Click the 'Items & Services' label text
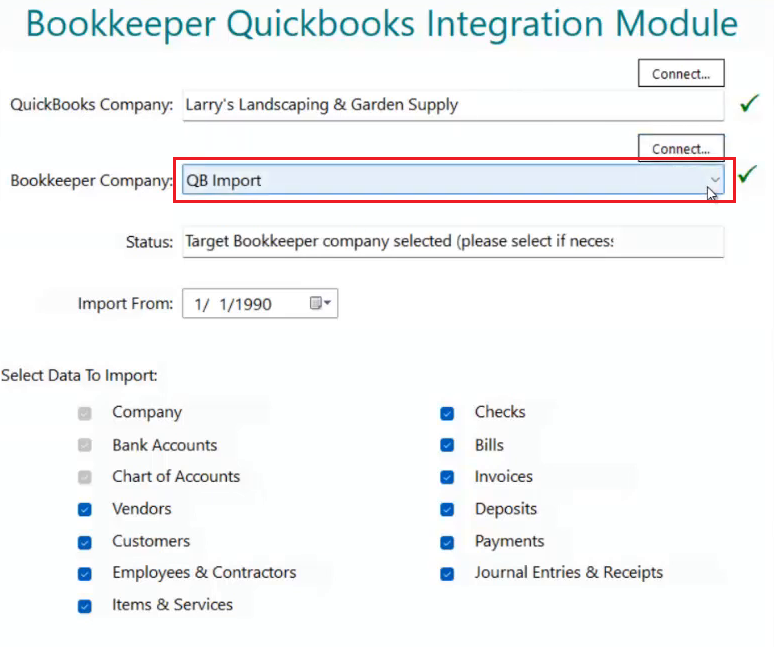This screenshot has width=775, height=647. [x=172, y=604]
